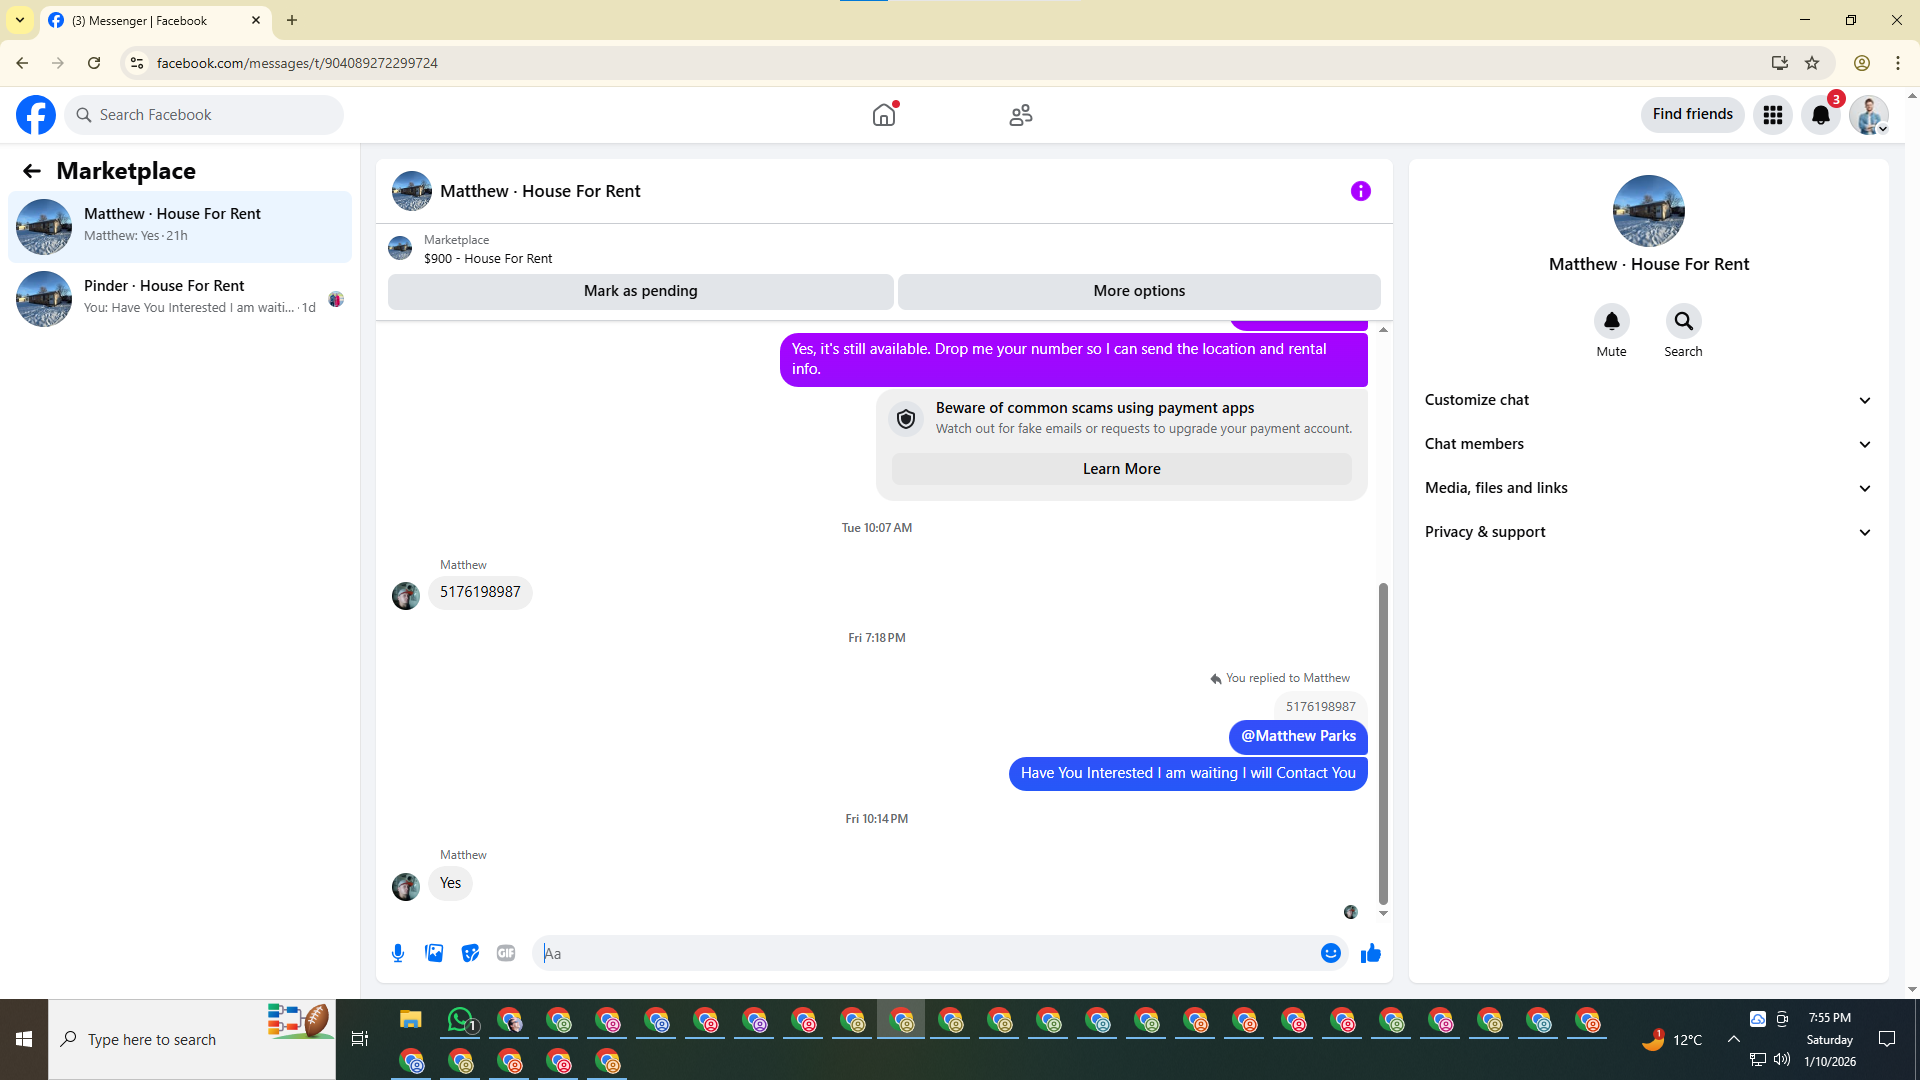Open the emoji picker in message box
Image resolution: width=1920 pixels, height=1080 pixels.
1330,953
